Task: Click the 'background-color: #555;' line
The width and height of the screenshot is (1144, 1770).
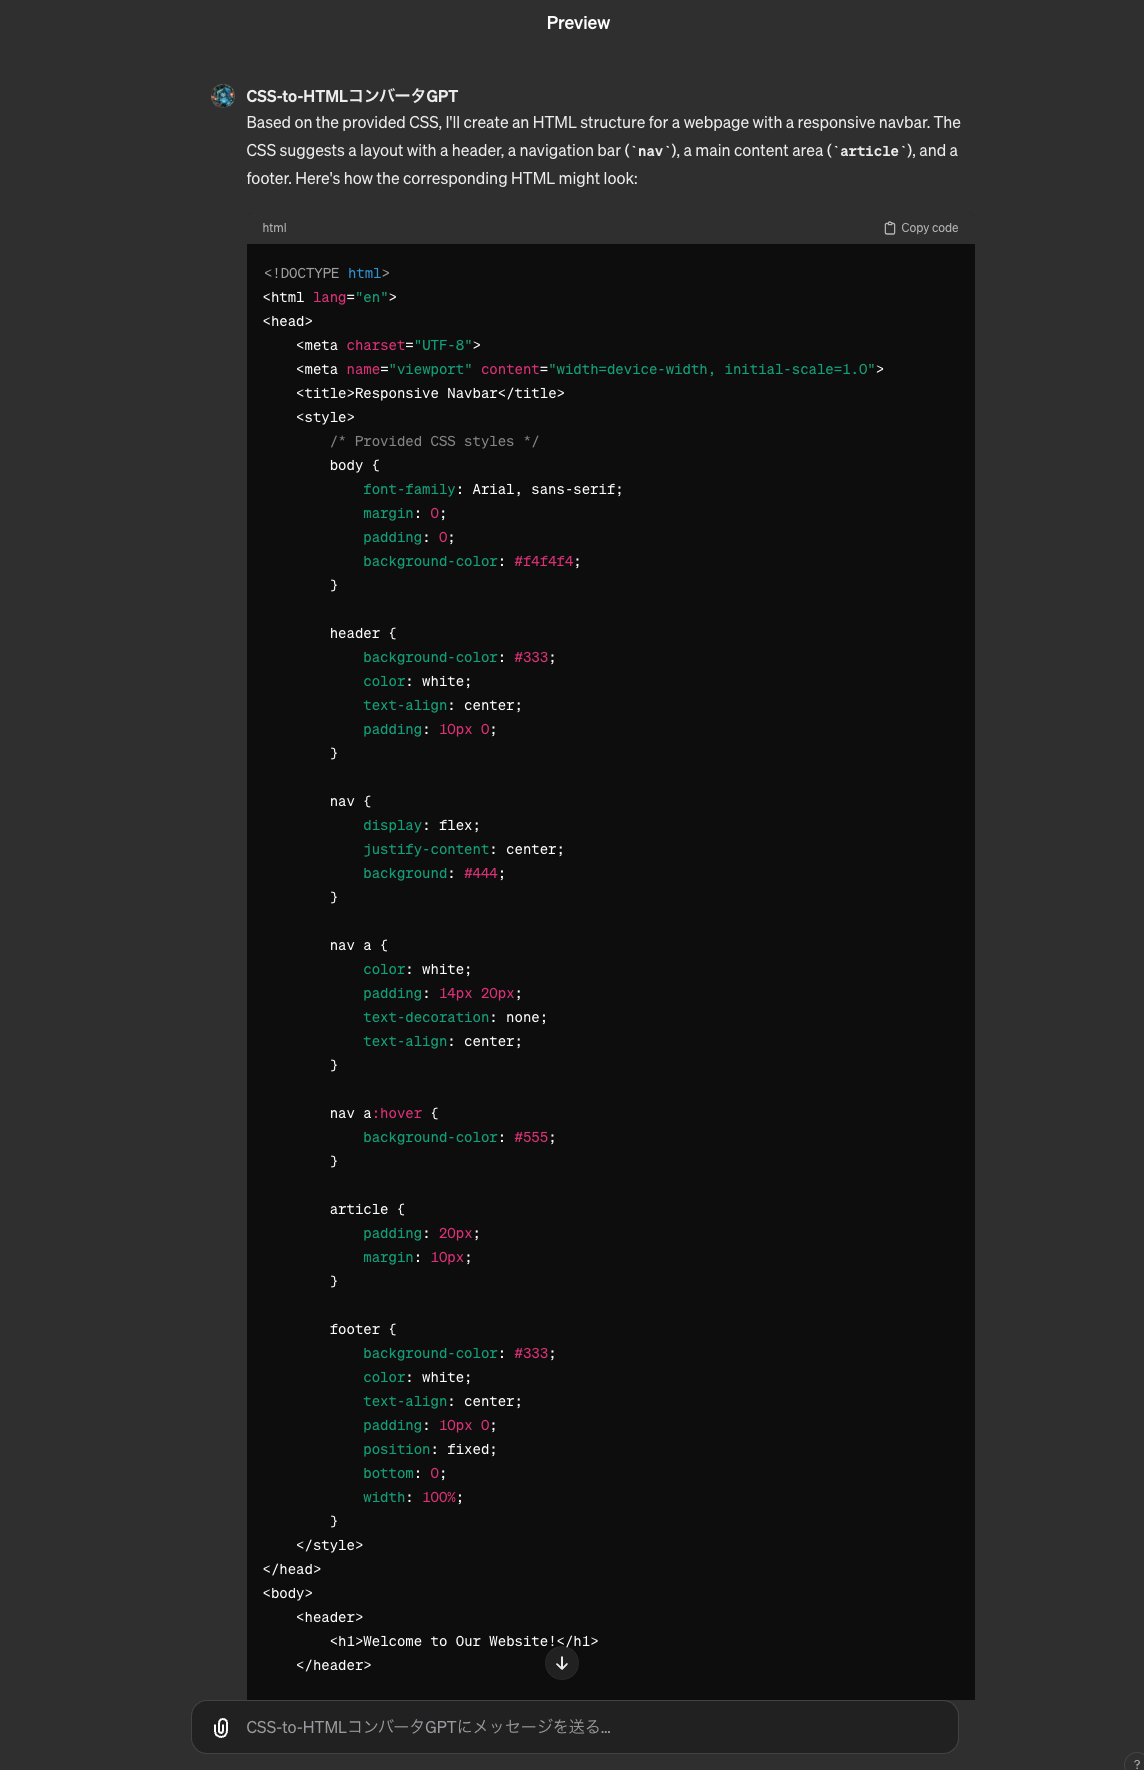Action: click(459, 1137)
